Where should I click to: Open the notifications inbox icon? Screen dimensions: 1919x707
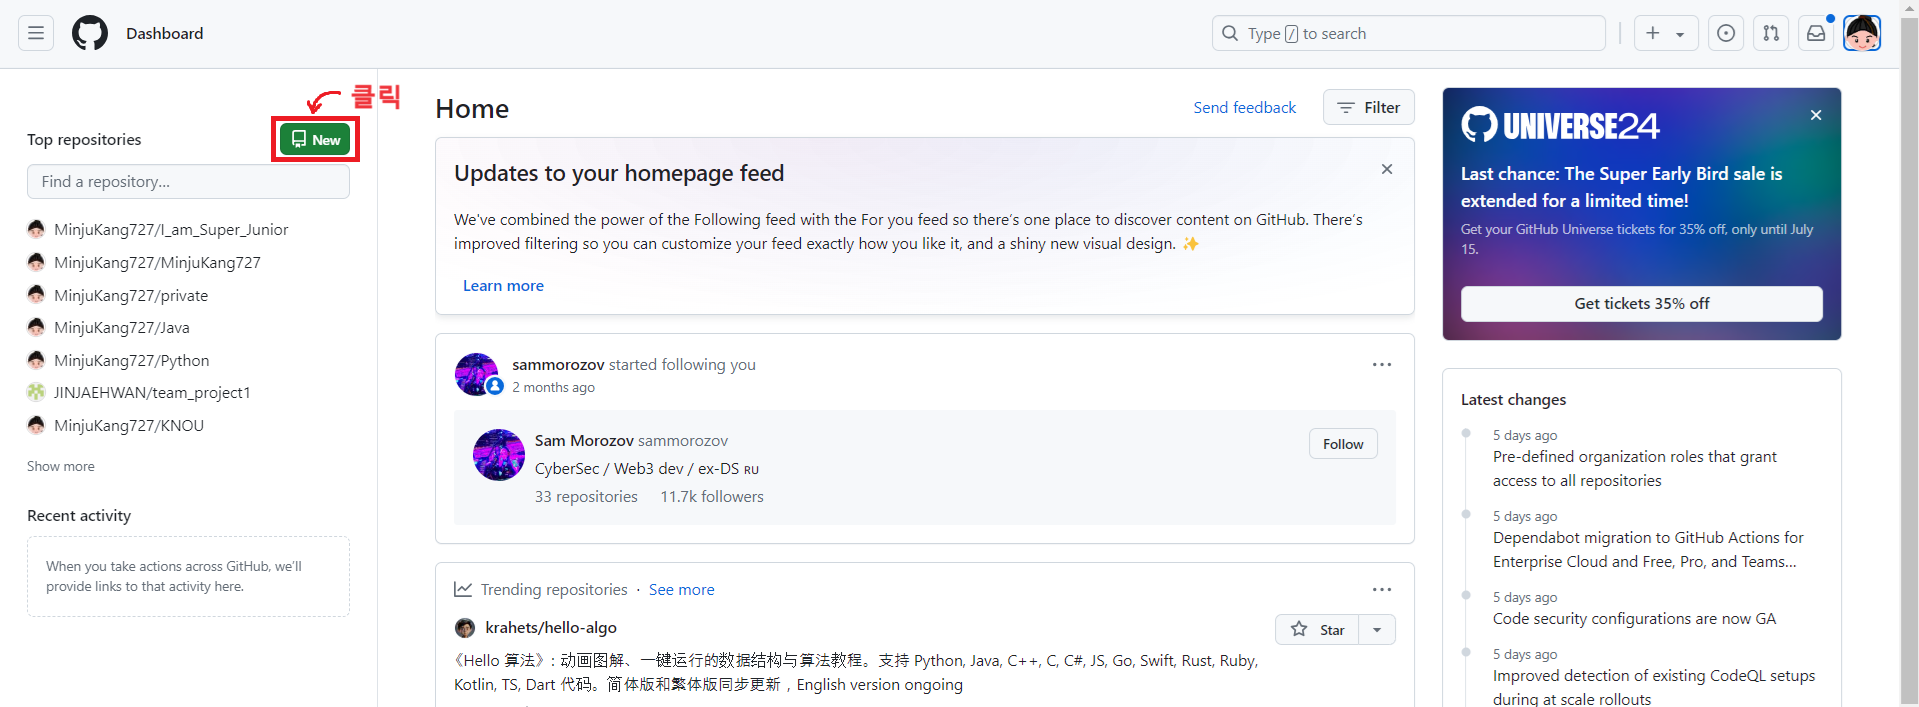pyautogui.click(x=1816, y=33)
